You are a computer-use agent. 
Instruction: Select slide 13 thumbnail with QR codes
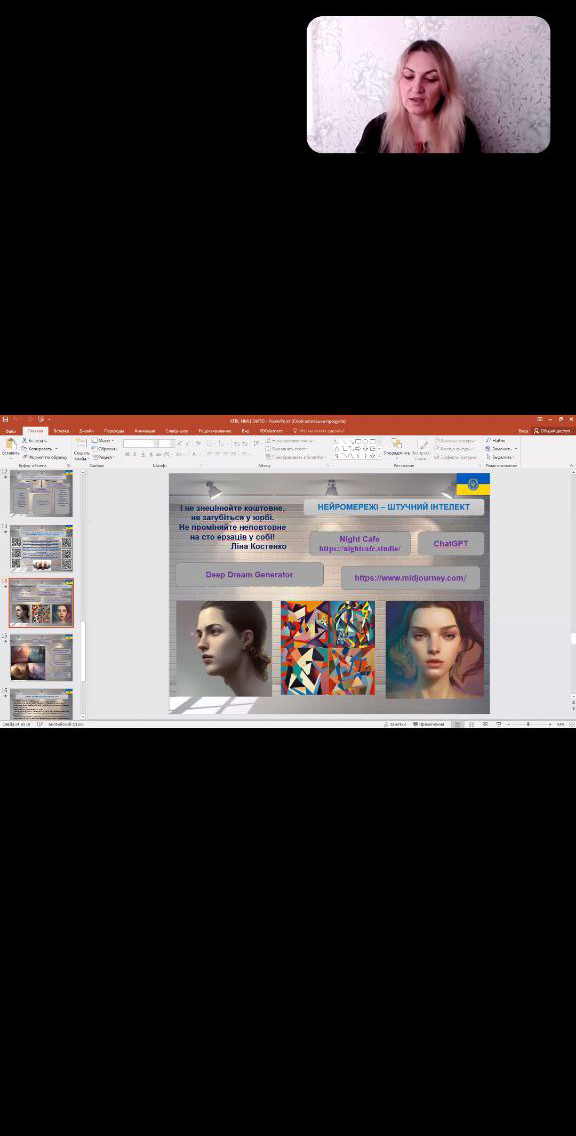point(41,548)
